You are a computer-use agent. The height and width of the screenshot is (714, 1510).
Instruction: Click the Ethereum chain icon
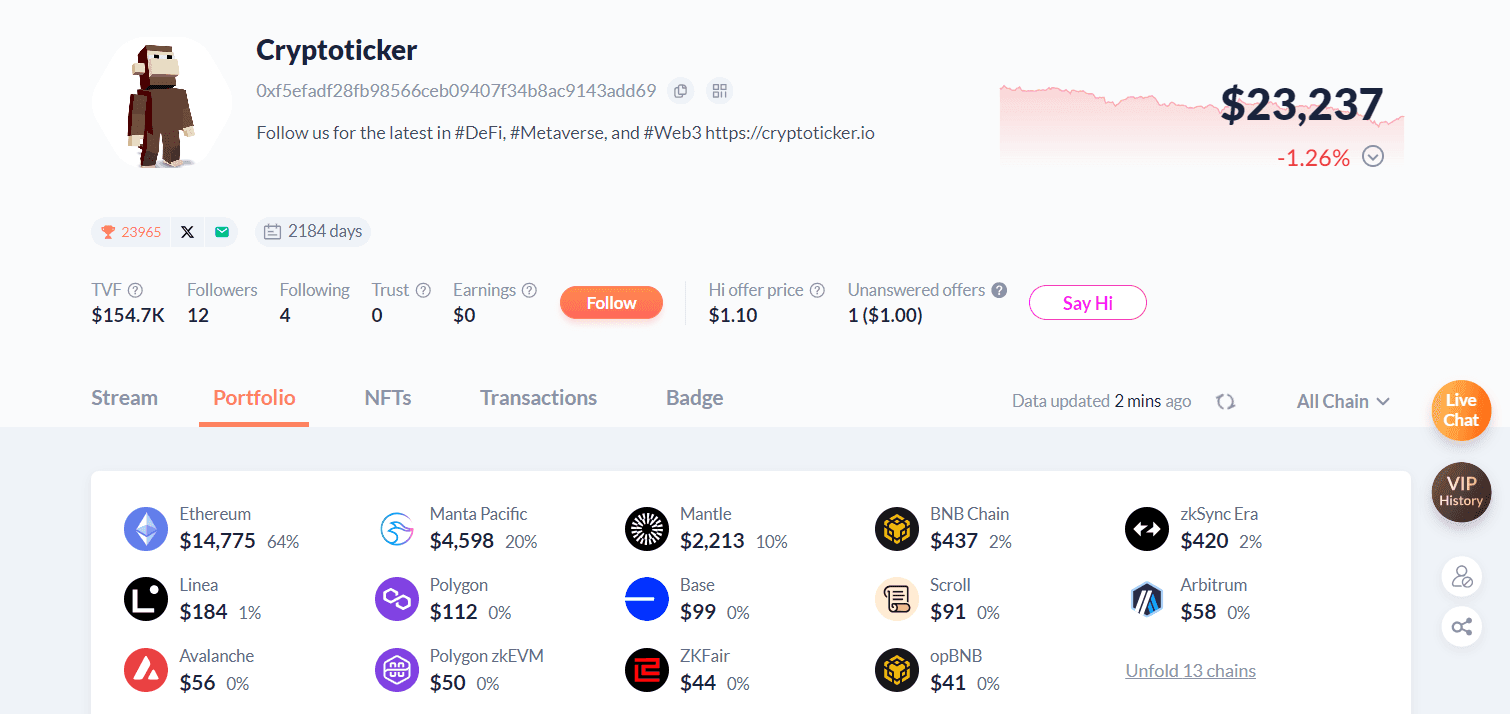[x=146, y=529]
